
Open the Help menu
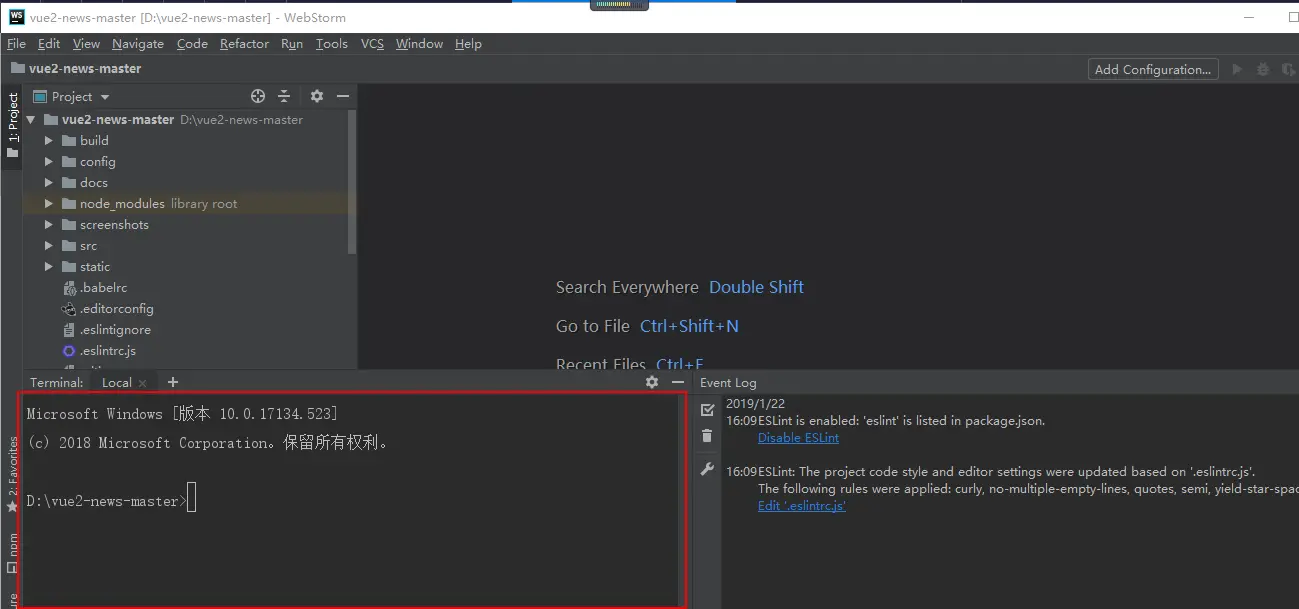(x=468, y=44)
